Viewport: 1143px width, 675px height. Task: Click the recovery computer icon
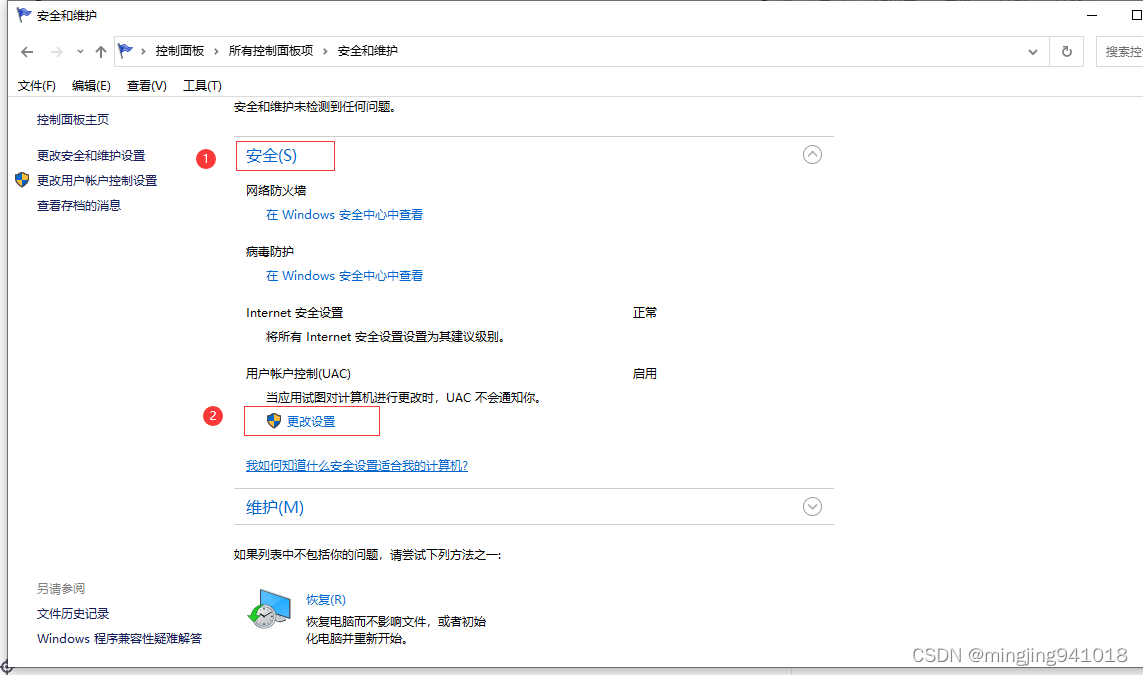270,609
